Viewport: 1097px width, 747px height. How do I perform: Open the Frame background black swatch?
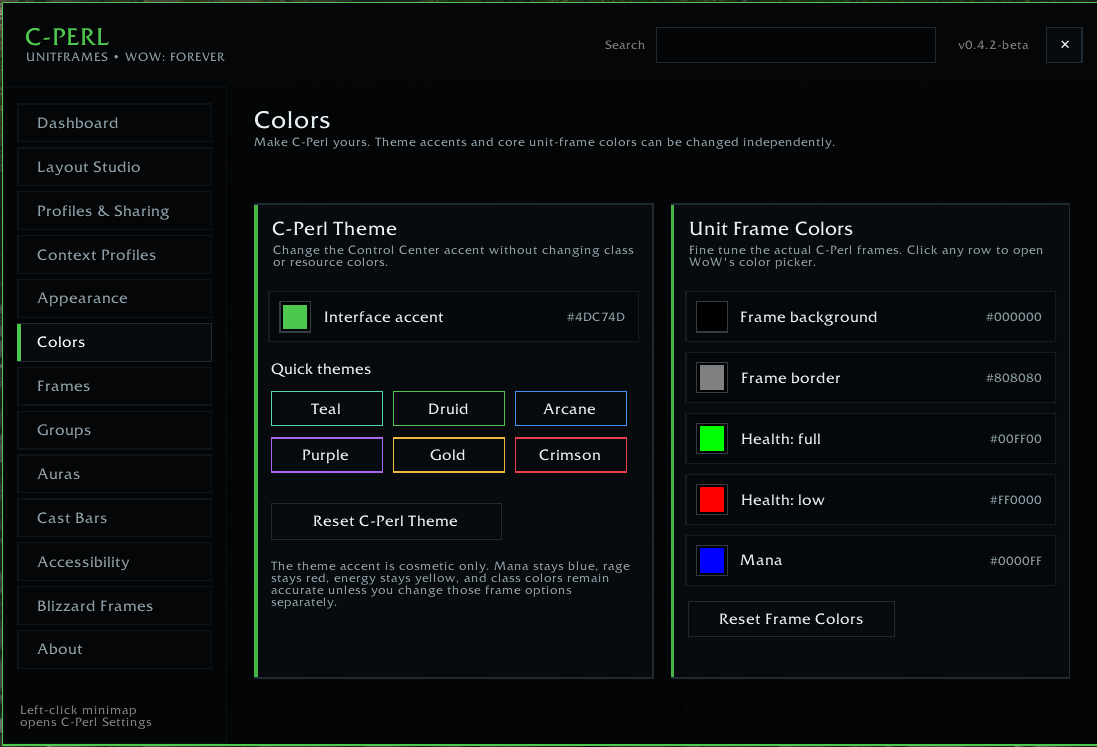coord(712,317)
